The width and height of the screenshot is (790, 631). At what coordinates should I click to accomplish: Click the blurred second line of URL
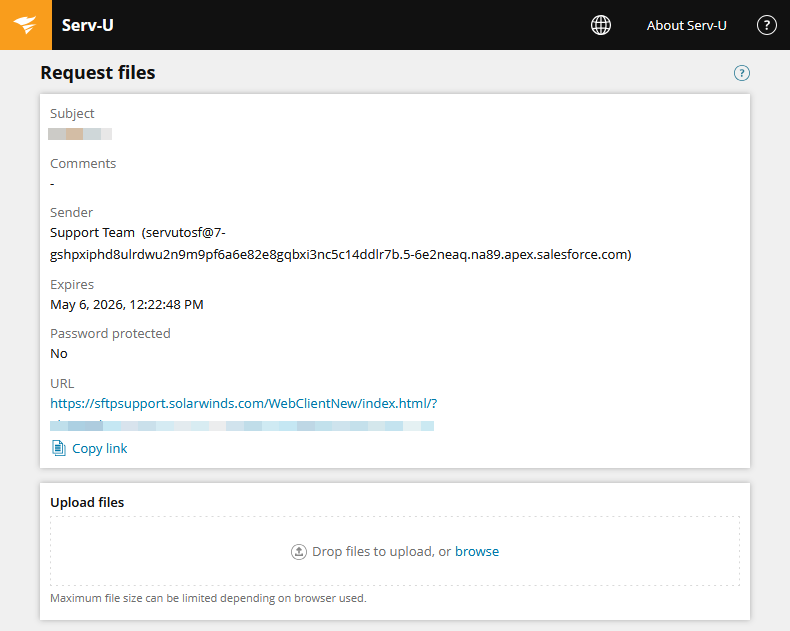[242, 426]
